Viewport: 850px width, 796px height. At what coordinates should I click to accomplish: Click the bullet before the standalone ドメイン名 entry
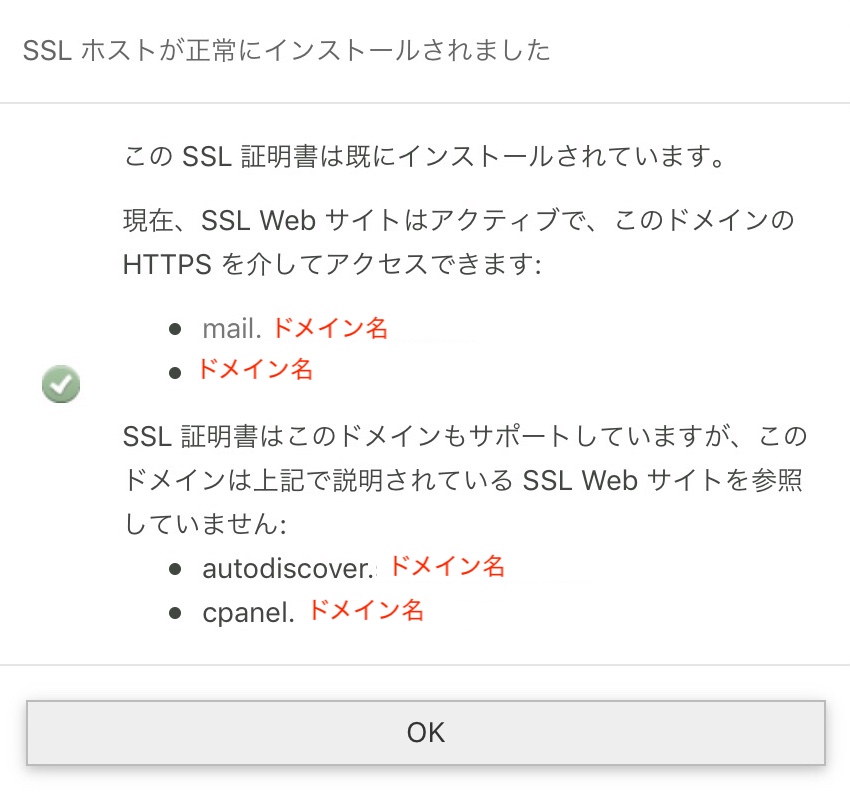pyautogui.click(x=175, y=373)
